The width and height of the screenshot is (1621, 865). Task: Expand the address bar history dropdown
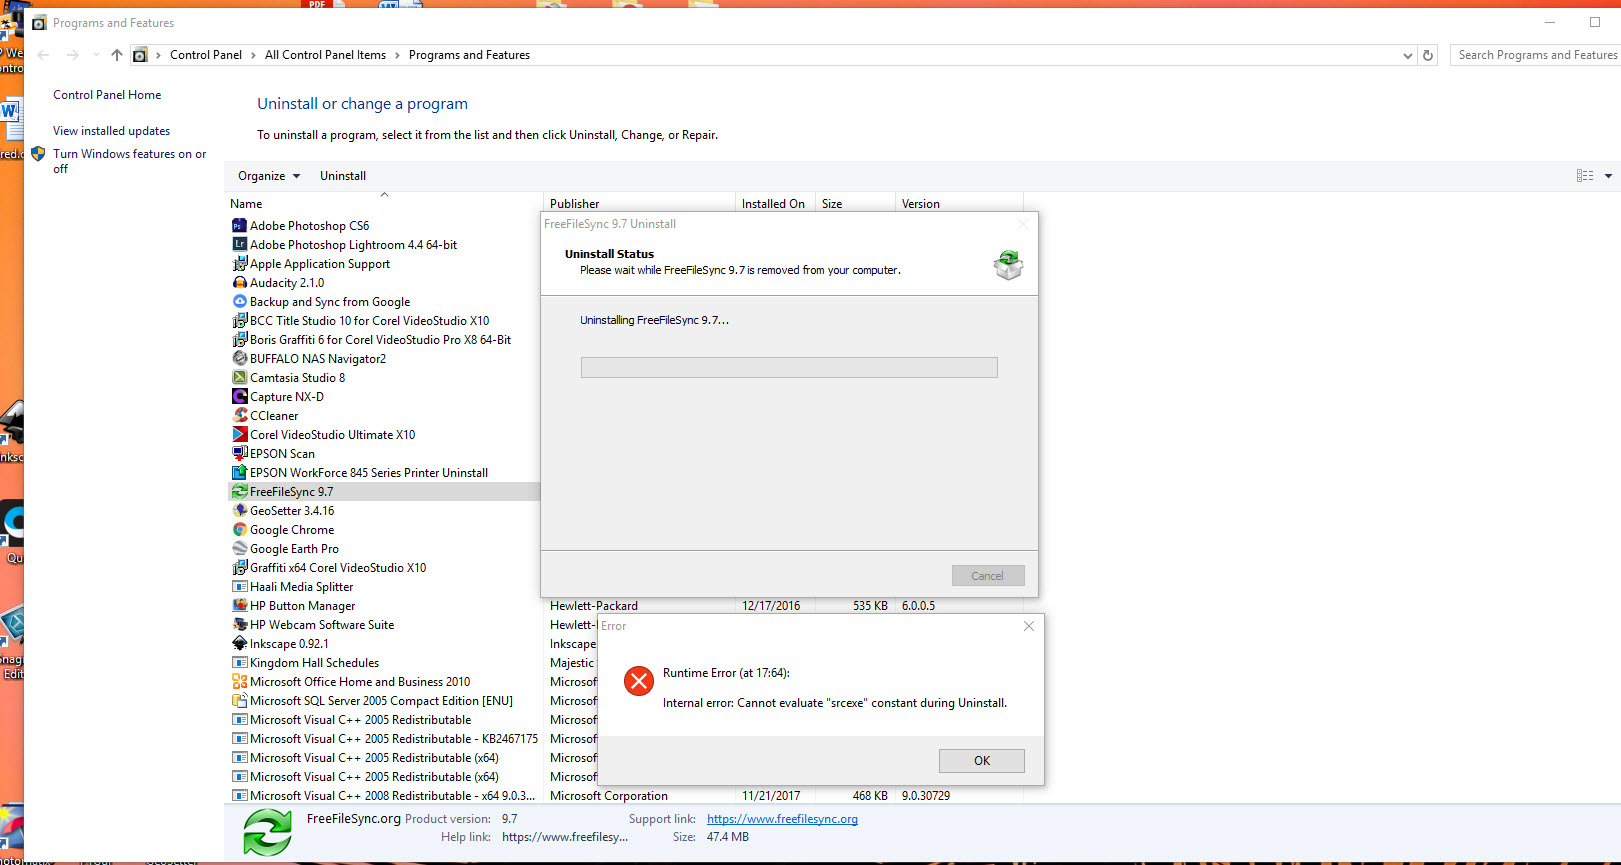(1408, 56)
